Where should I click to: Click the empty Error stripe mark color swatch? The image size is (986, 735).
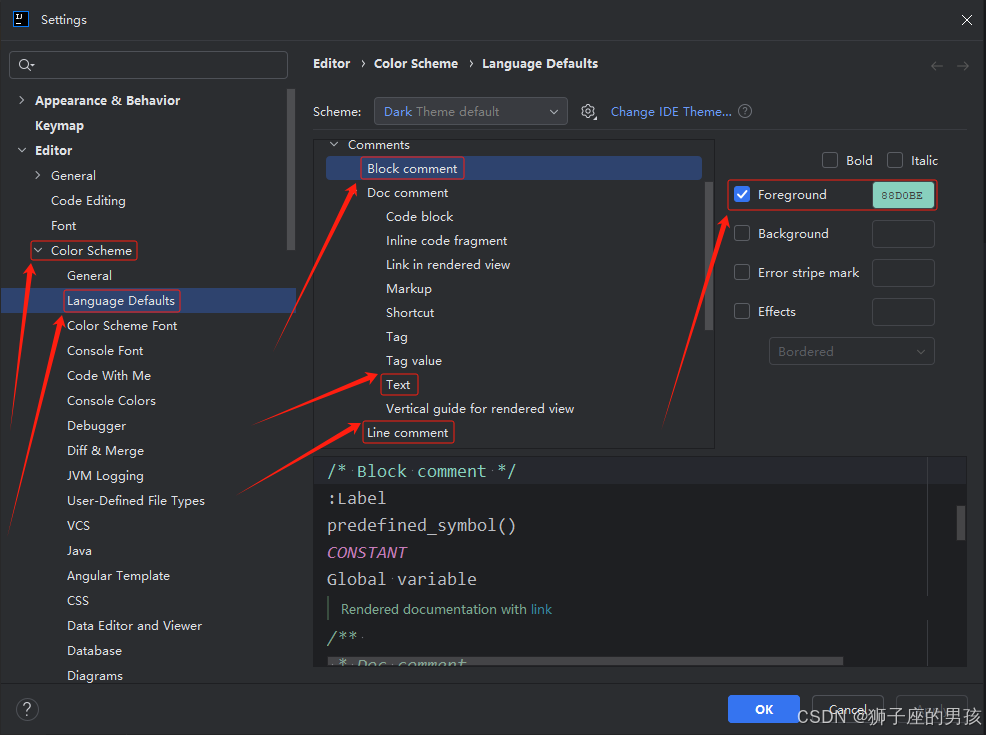903,273
